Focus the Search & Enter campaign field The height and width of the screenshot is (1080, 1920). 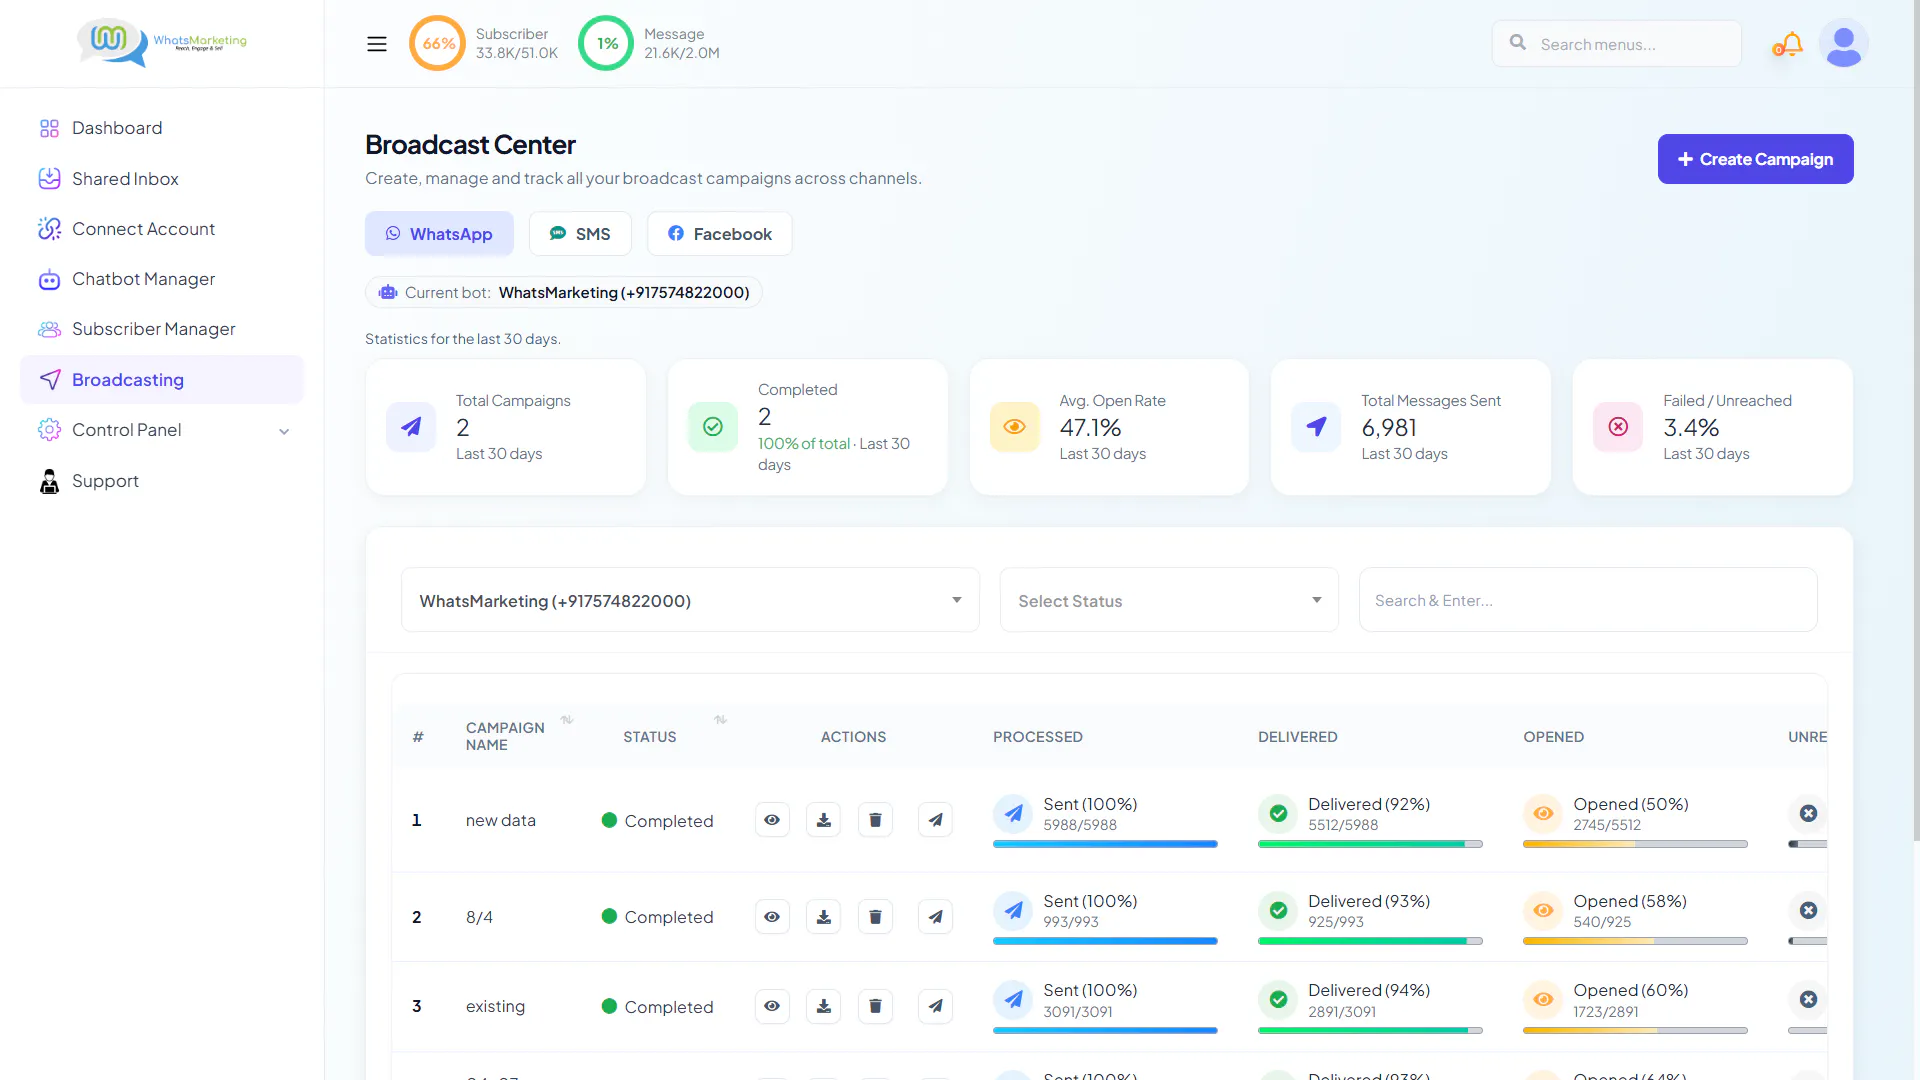[1588, 600]
